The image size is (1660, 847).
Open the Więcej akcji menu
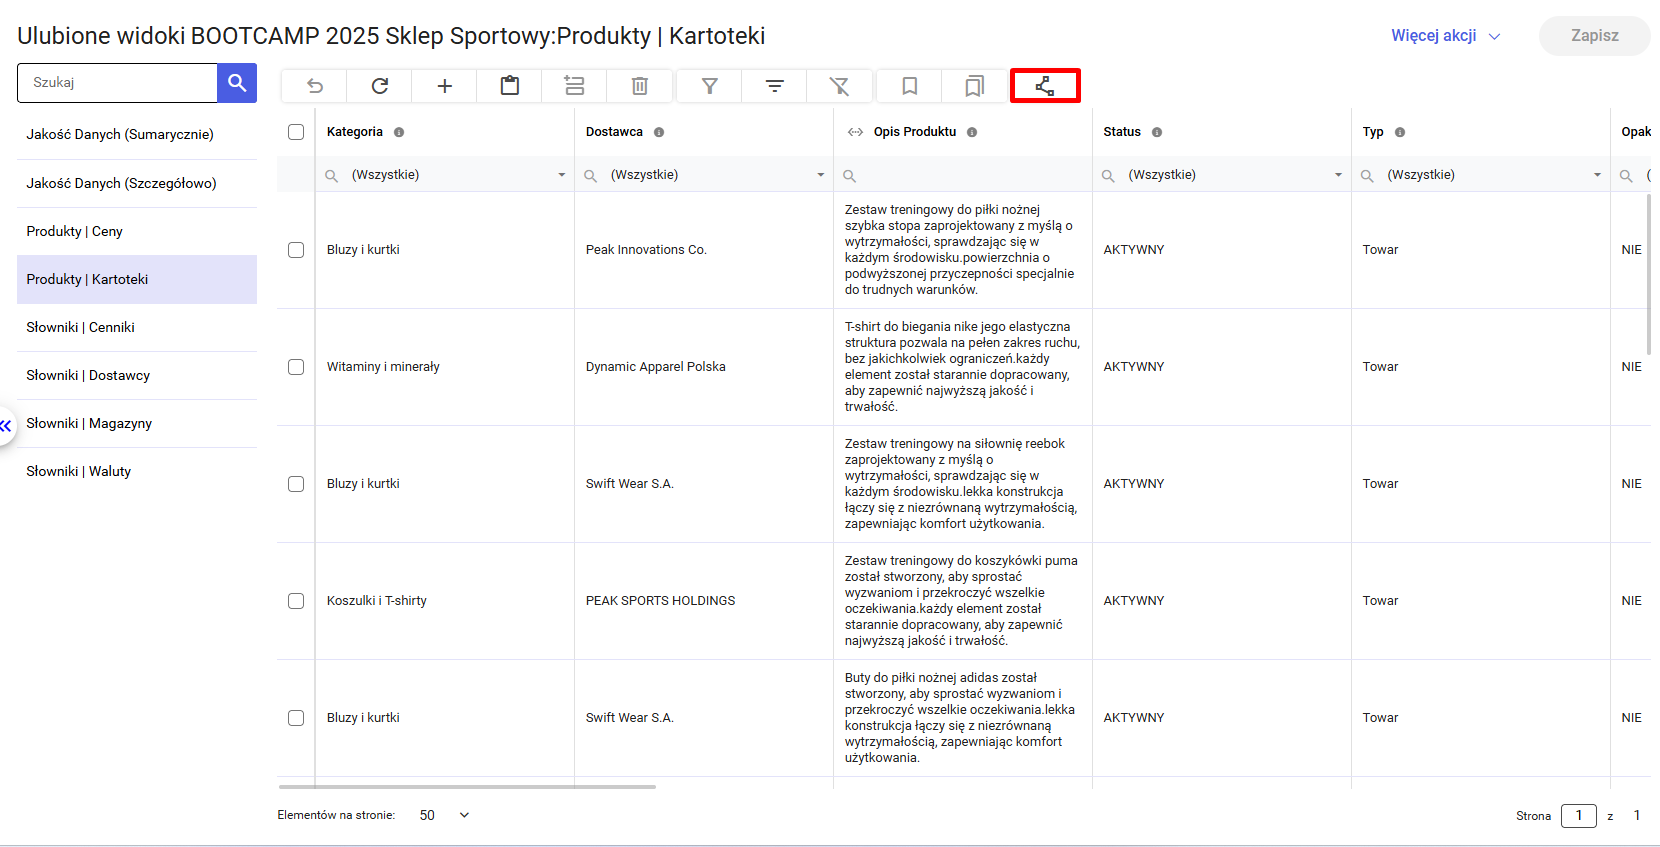(1445, 36)
